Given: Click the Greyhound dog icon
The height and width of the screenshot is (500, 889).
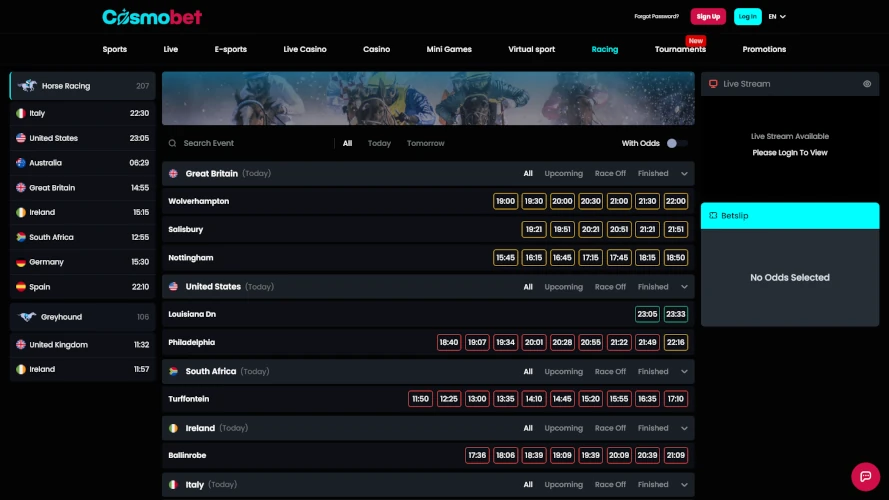Looking at the screenshot, I should [x=27, y=316].
